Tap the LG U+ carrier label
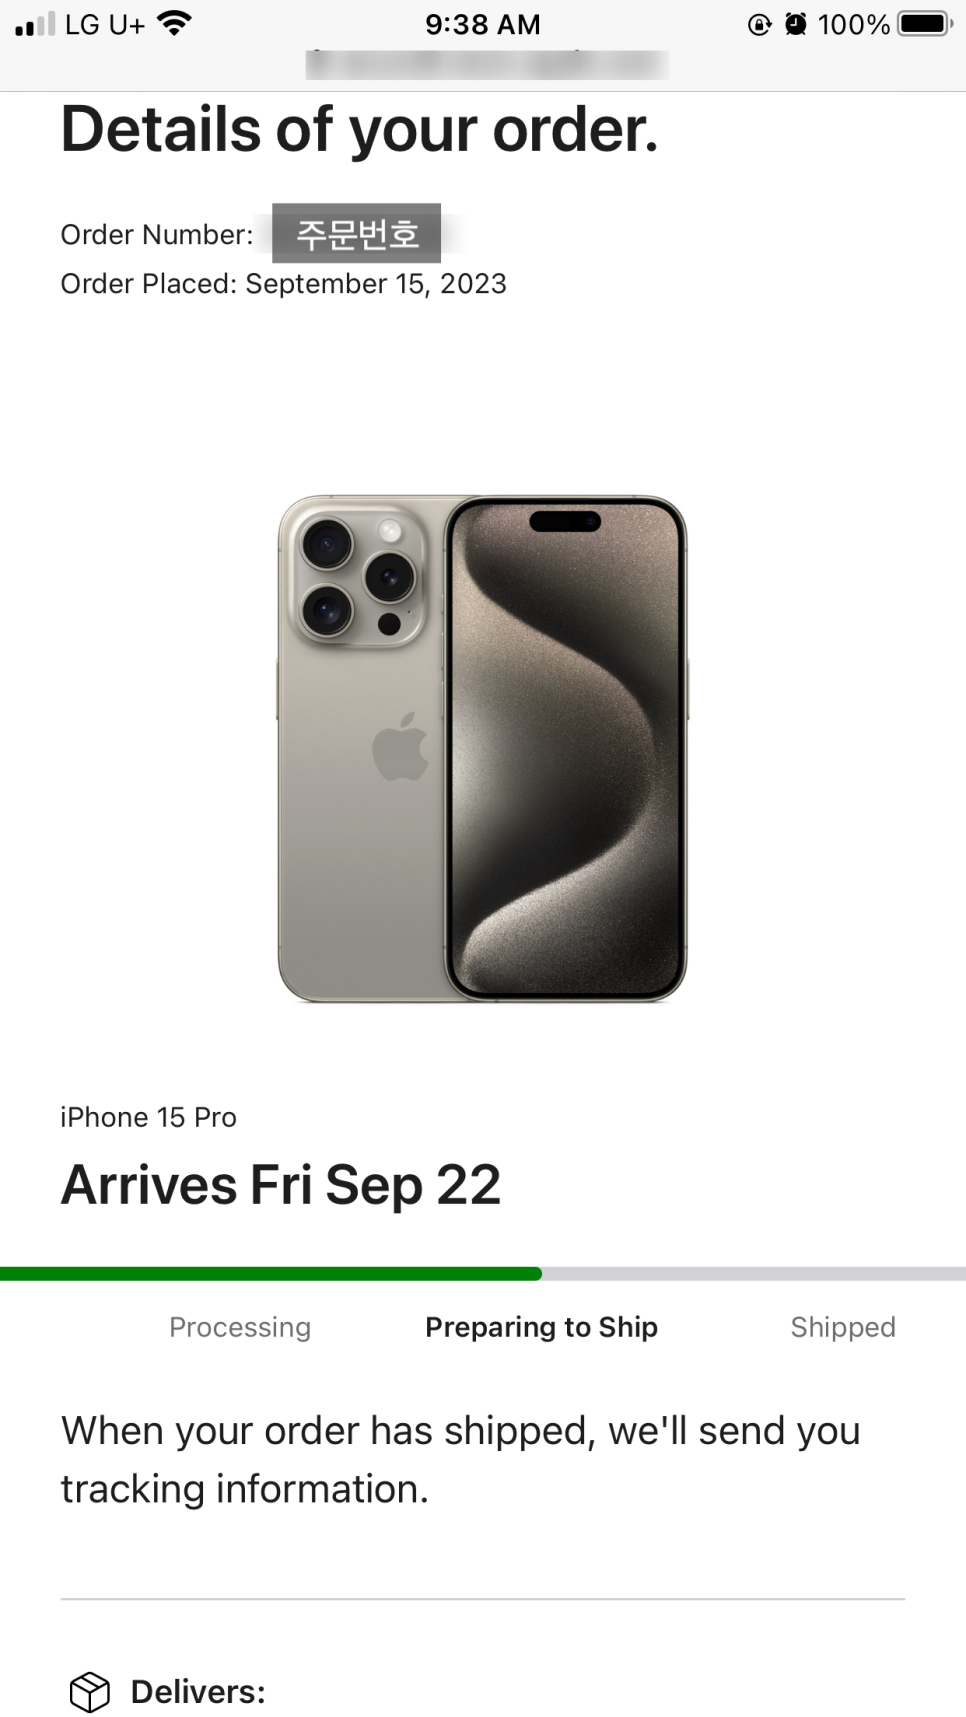The image size is (966, 1717). click(105, 24)
